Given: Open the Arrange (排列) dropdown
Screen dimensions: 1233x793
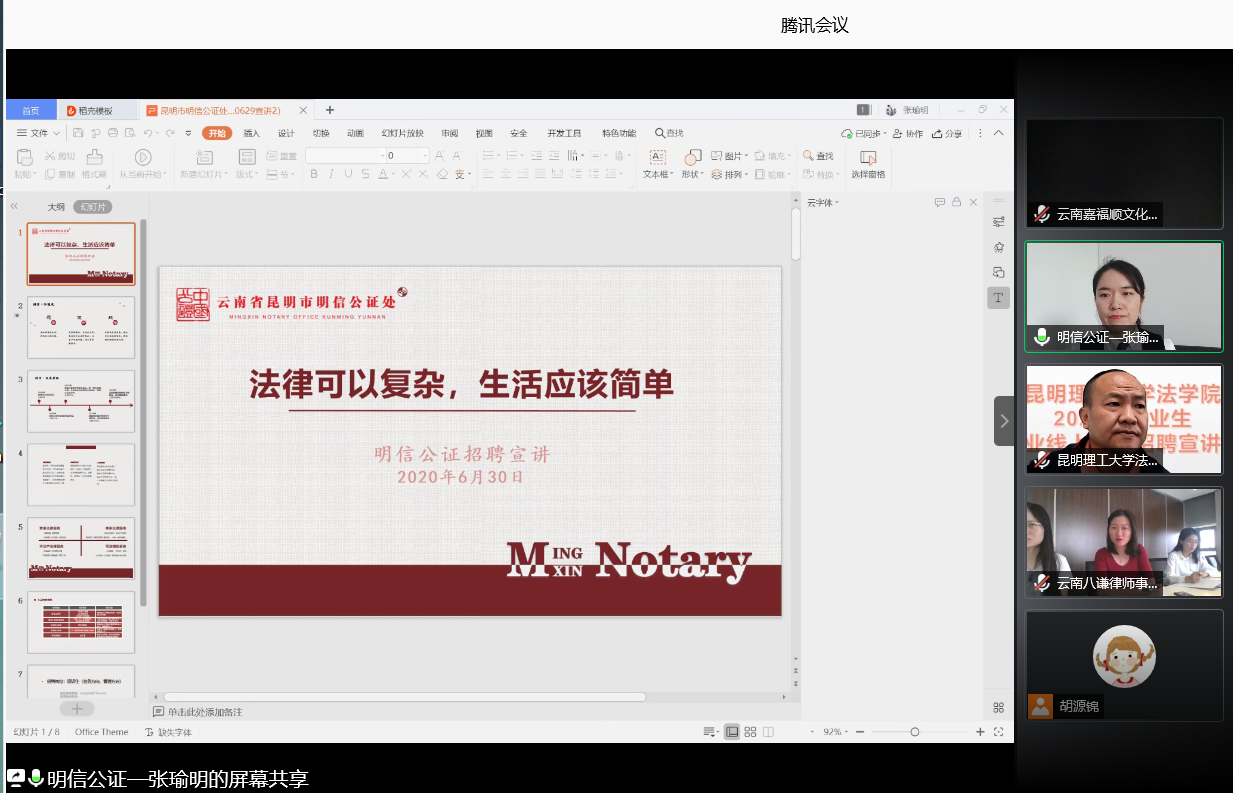Looking at the screenshot, I should [x=731, y=174].
